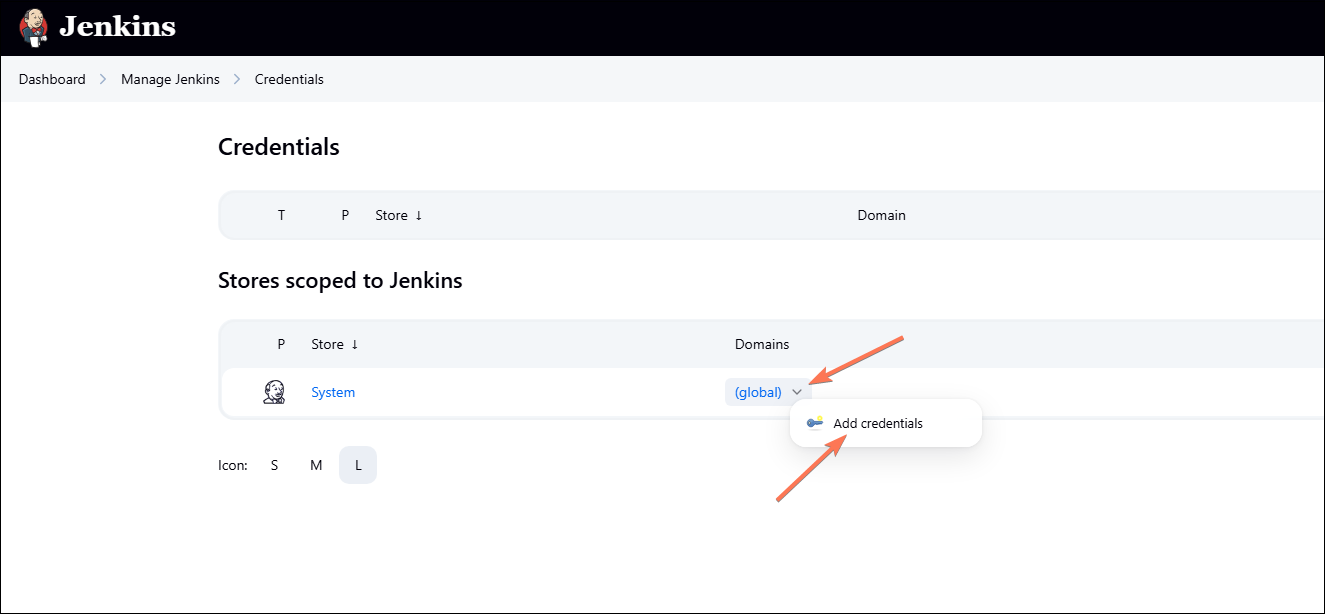Set icon size to L
Viewport: 1325px width, 614px height.
click(x=358, y=465)
